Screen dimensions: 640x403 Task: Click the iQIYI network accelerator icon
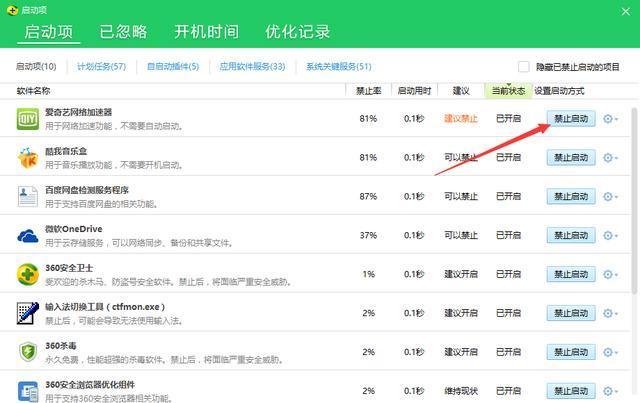[x=28, y=118]
